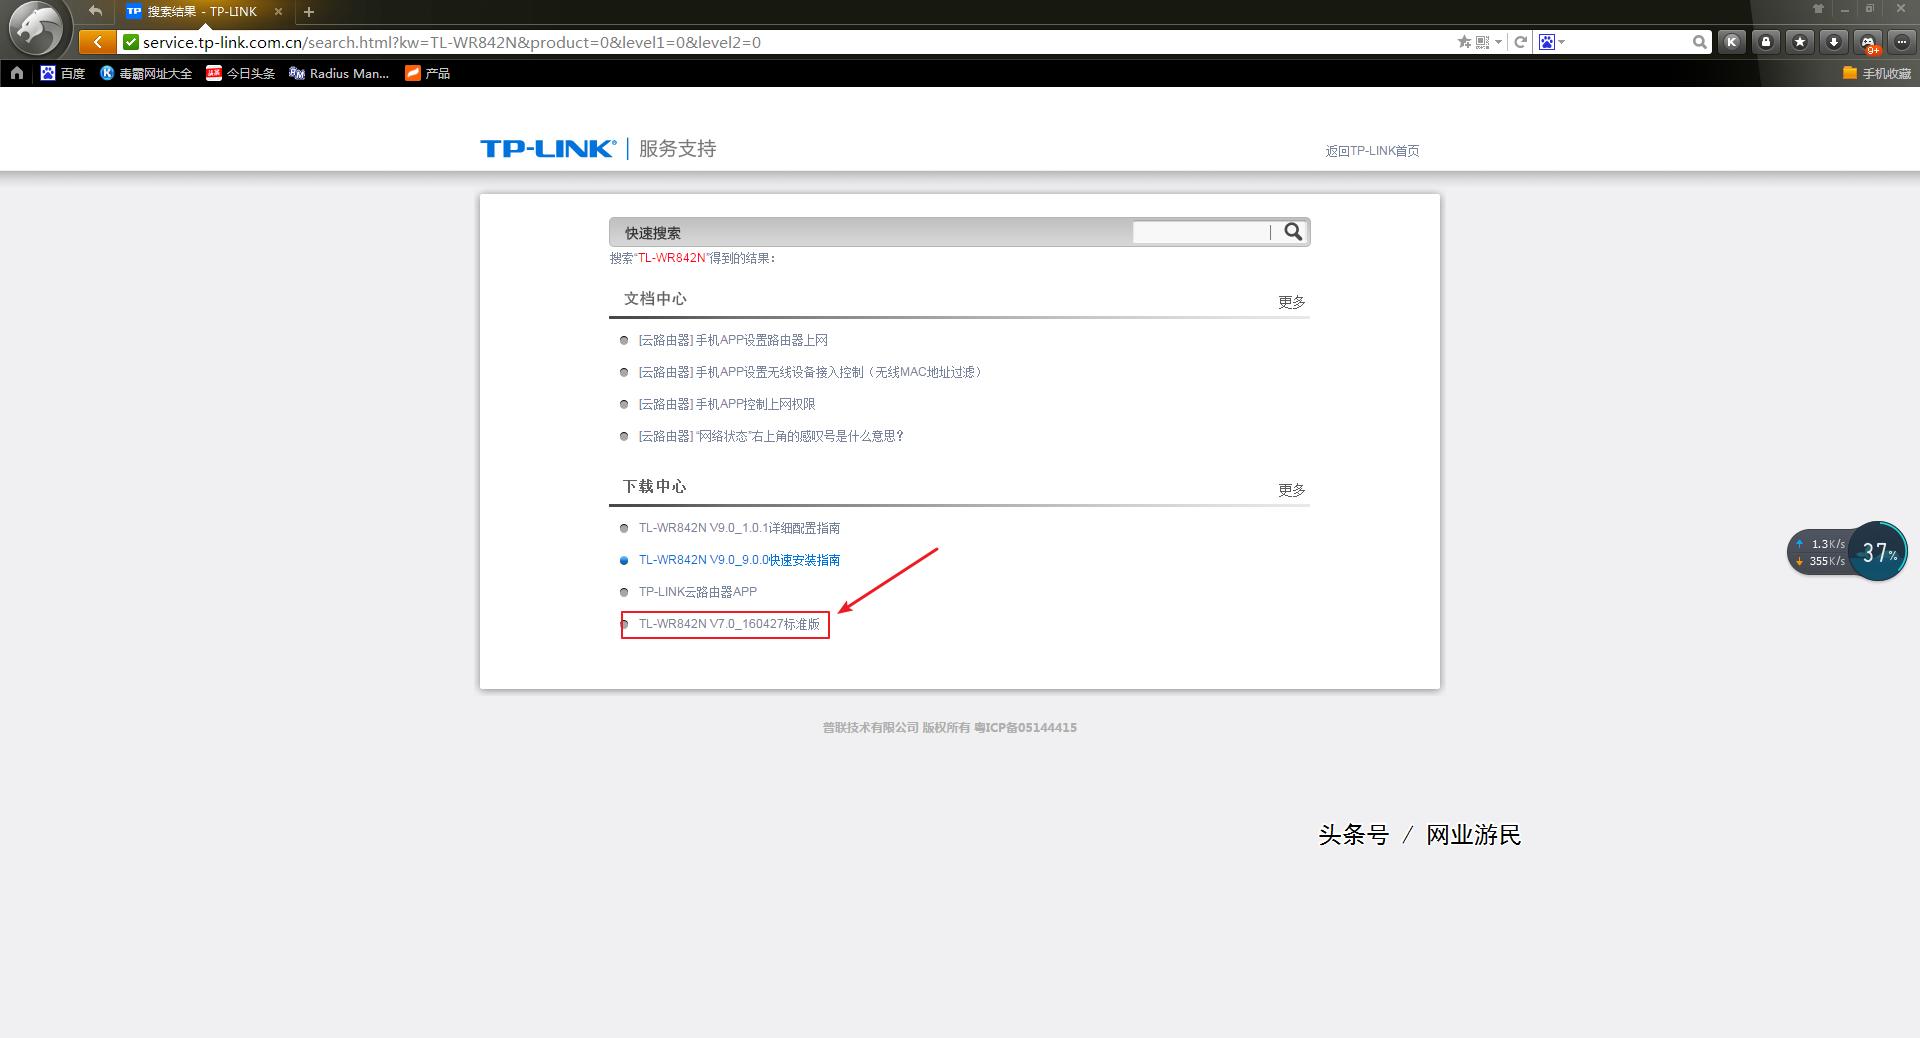Open the 毒霸网址大全 bookmark
1920x1038 pixels.
click(x=146, y=73)
